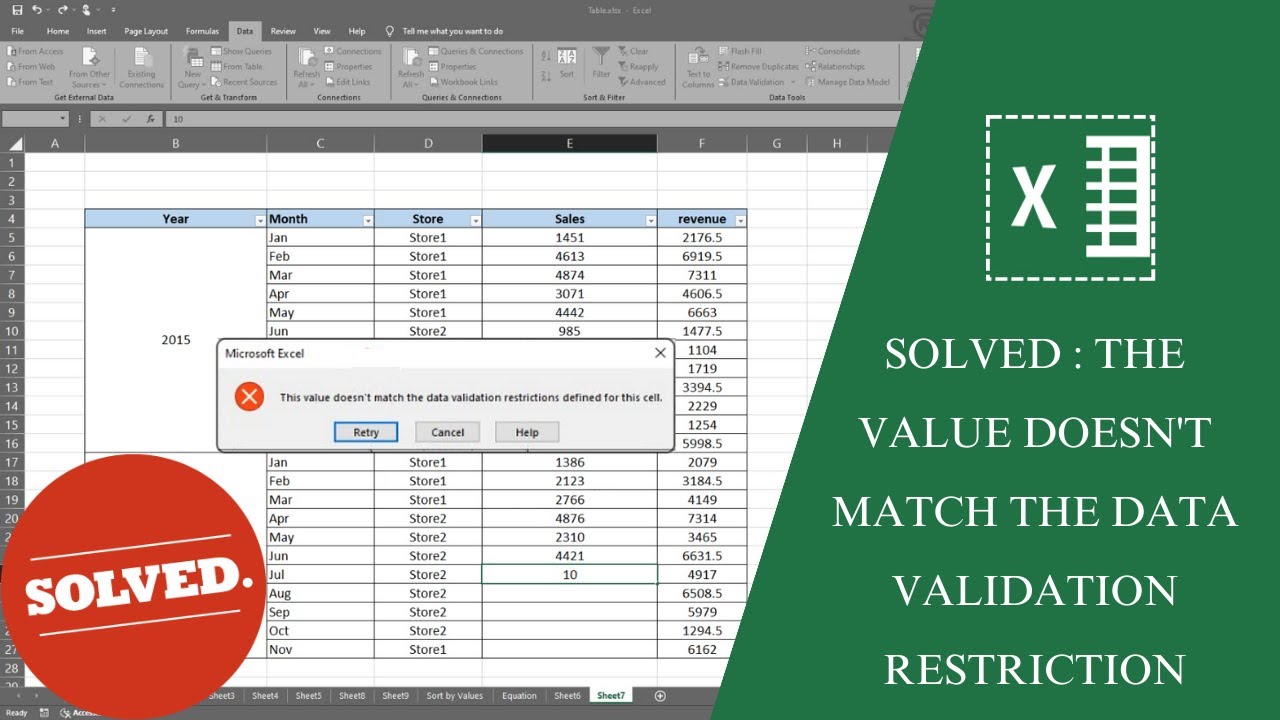Switch to the Page Layout tab
Image resolution: width=1280 pixels, height=720 pixels.
(146, 31)
